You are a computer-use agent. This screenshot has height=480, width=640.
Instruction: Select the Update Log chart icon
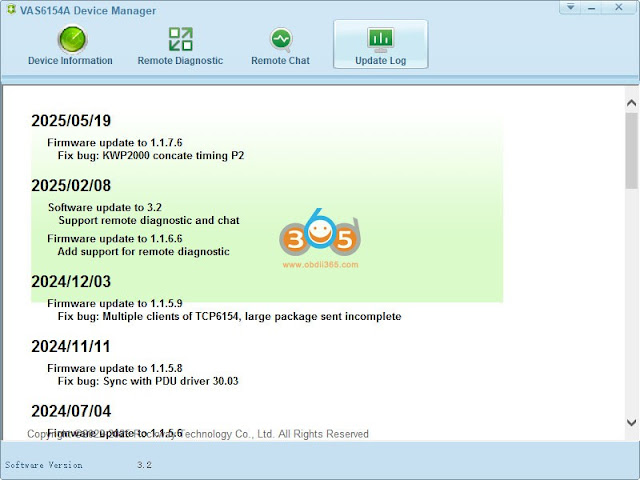pos(380,40)
